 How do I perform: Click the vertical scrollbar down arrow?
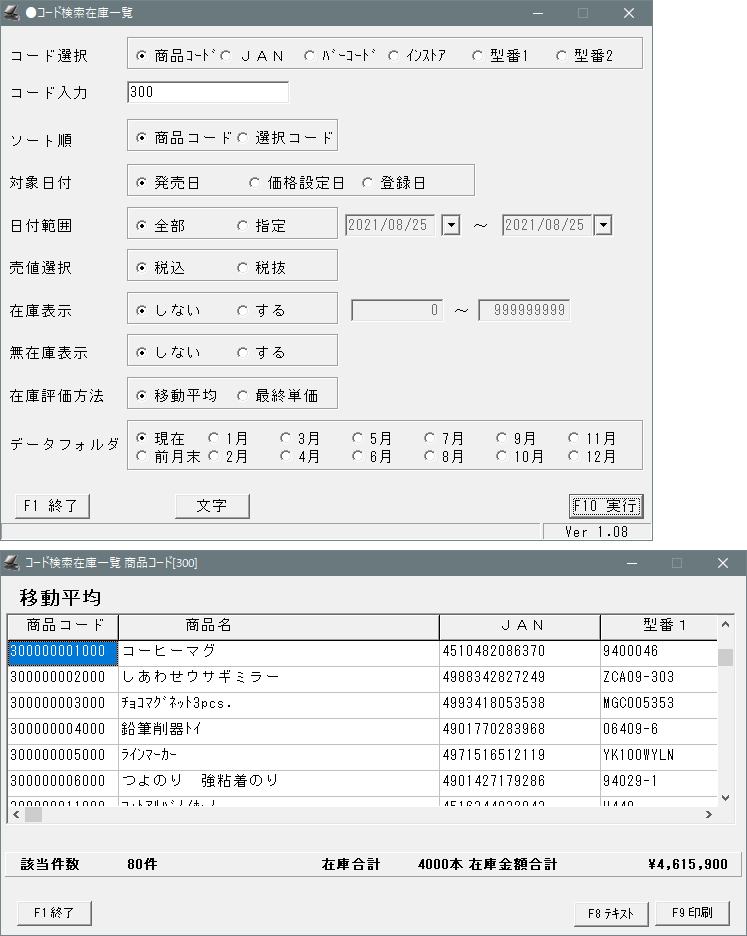pos(726,797)
